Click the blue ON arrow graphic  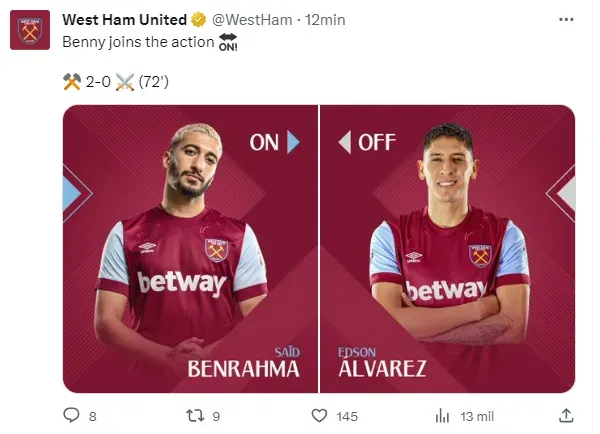[293, 142]
